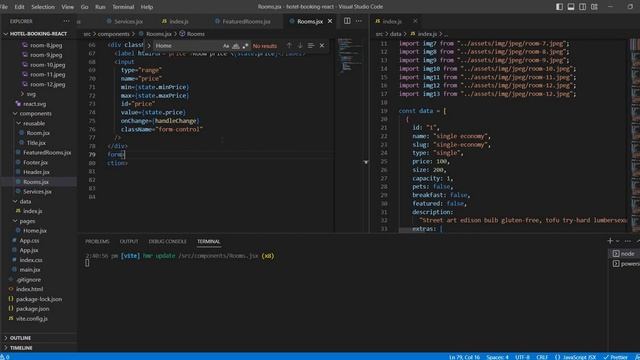Collapse the HOTEL-BOOKING-REACT root folder
Screen dimensions: 640x360
(38, 34)
